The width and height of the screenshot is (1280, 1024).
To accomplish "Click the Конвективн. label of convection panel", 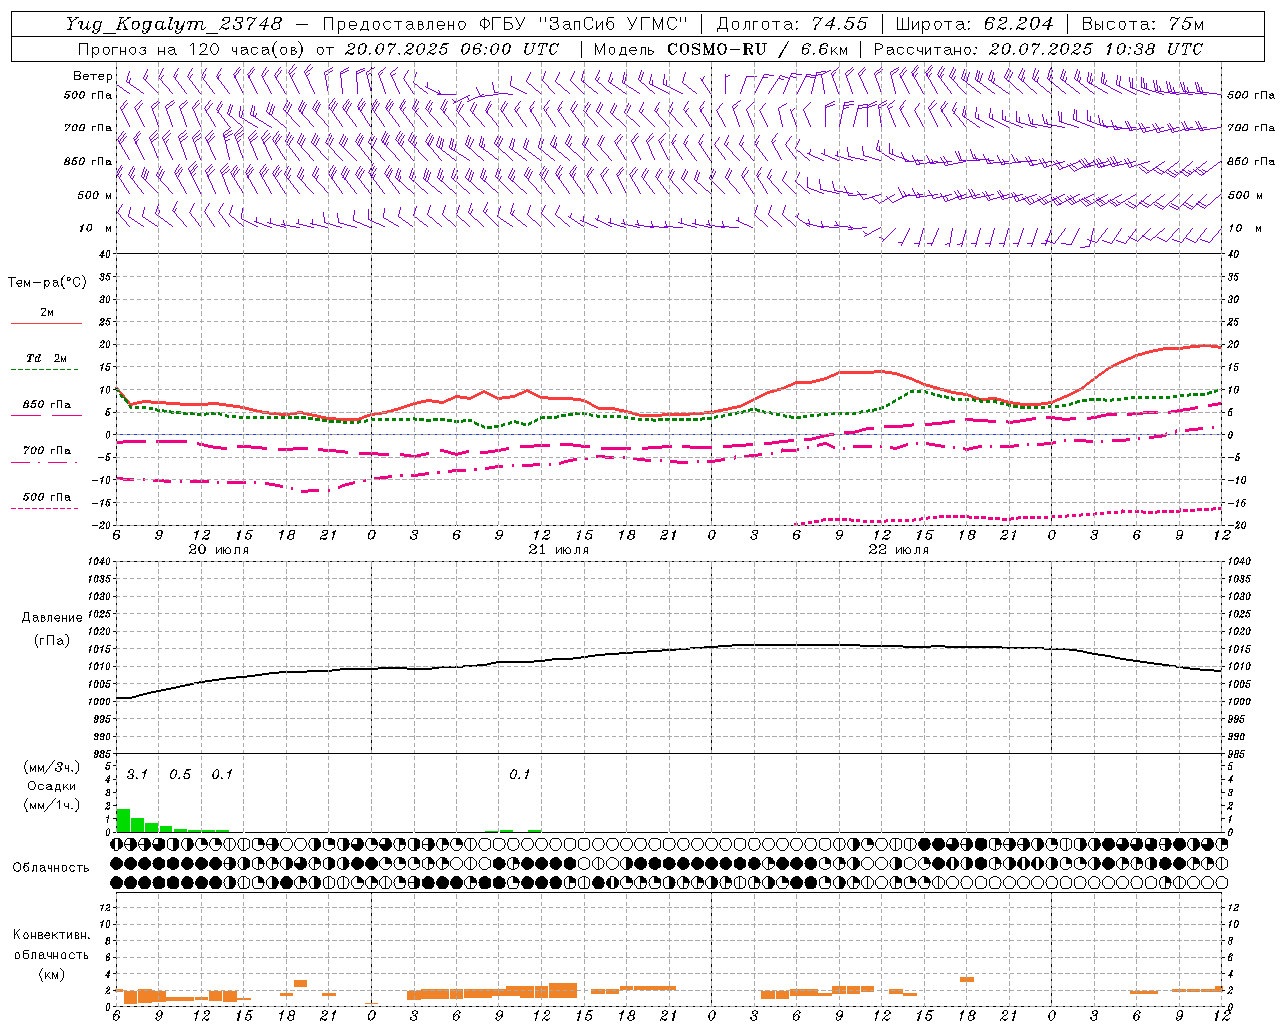I will tap(52, 935).
